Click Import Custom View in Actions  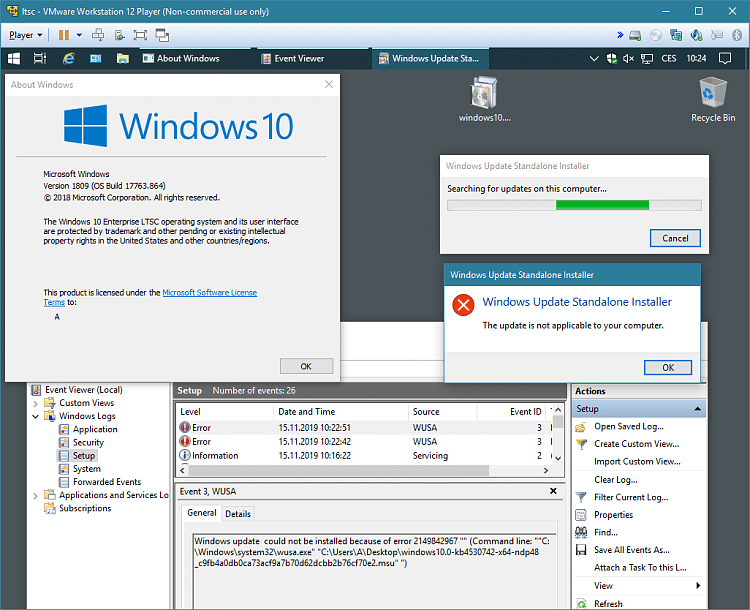637,462
